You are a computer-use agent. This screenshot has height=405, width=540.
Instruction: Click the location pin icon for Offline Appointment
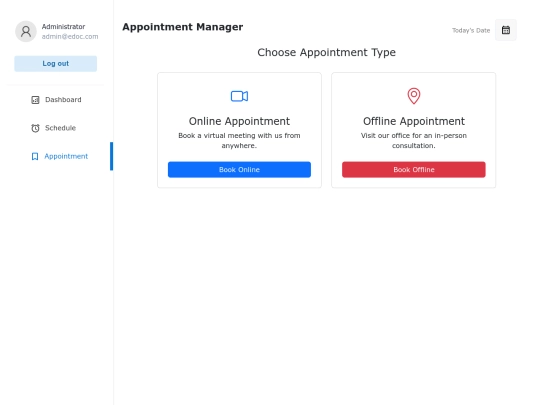[x=414, y=96]
